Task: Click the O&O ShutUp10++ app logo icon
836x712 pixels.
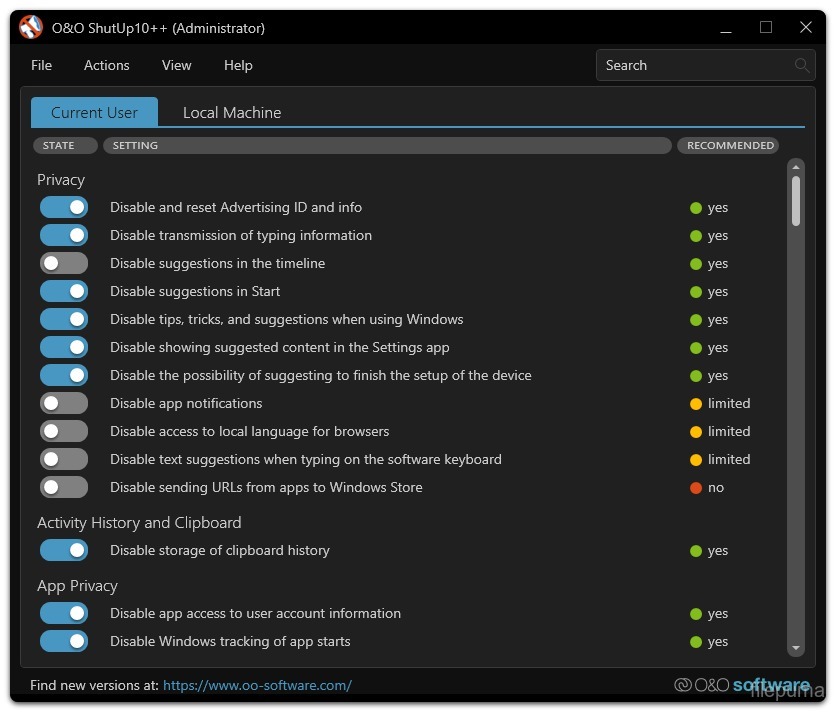Action: tap(31, 28)
